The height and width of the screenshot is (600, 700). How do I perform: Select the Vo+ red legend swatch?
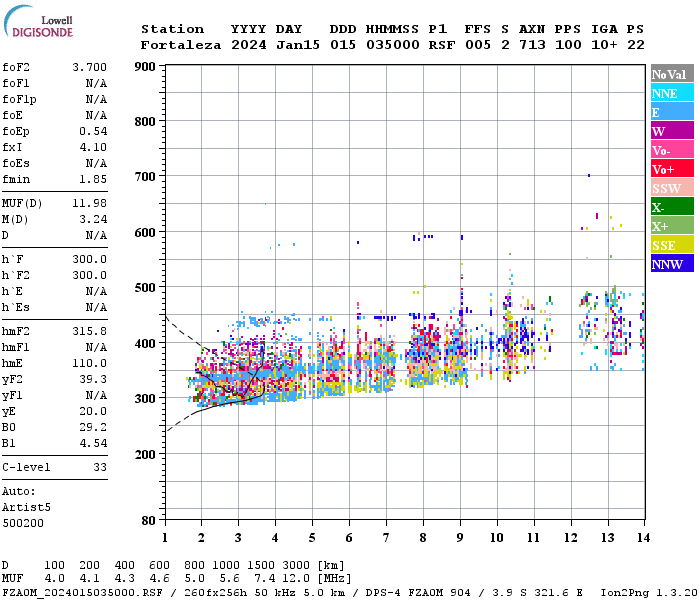pyautogui.click(x=672, y=169)
